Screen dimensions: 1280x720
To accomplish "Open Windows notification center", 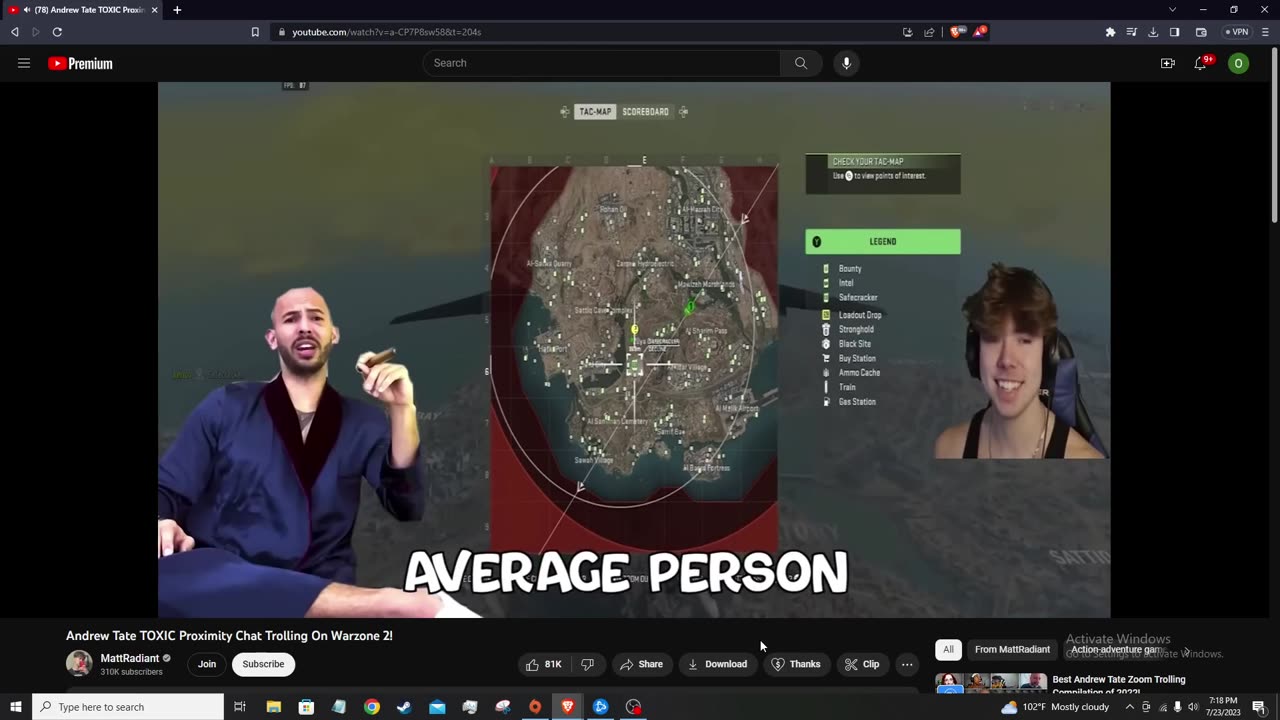I will 1259,707.
